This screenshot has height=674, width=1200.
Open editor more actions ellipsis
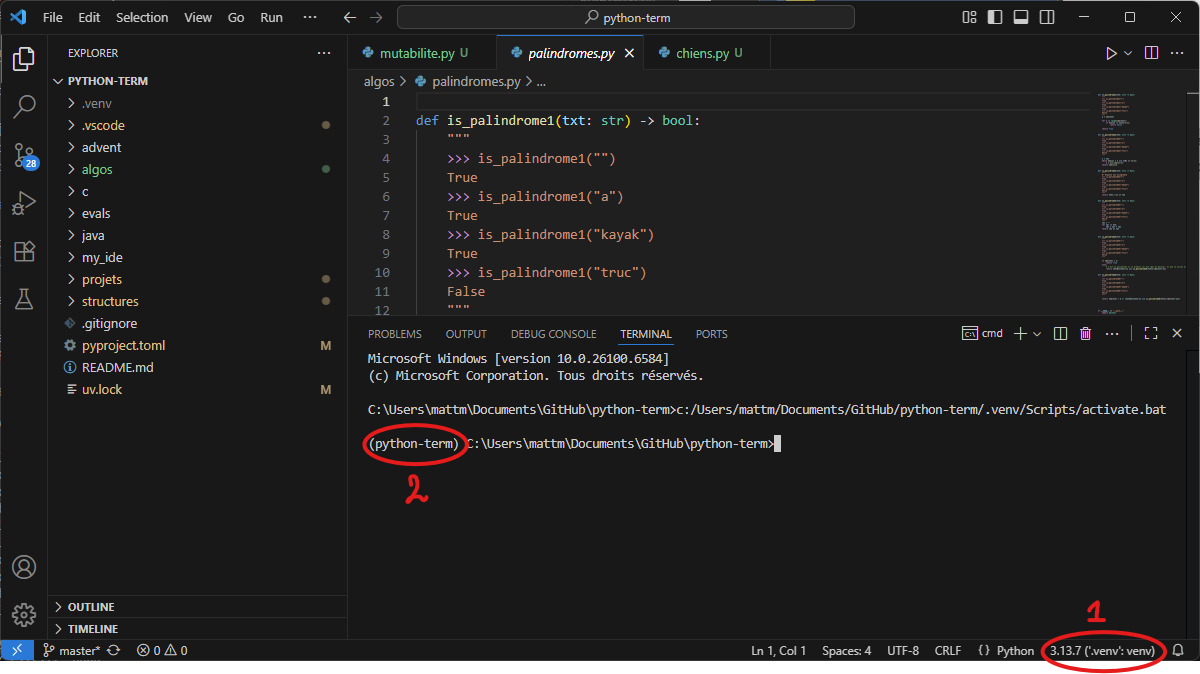(x=1178, y=53)
